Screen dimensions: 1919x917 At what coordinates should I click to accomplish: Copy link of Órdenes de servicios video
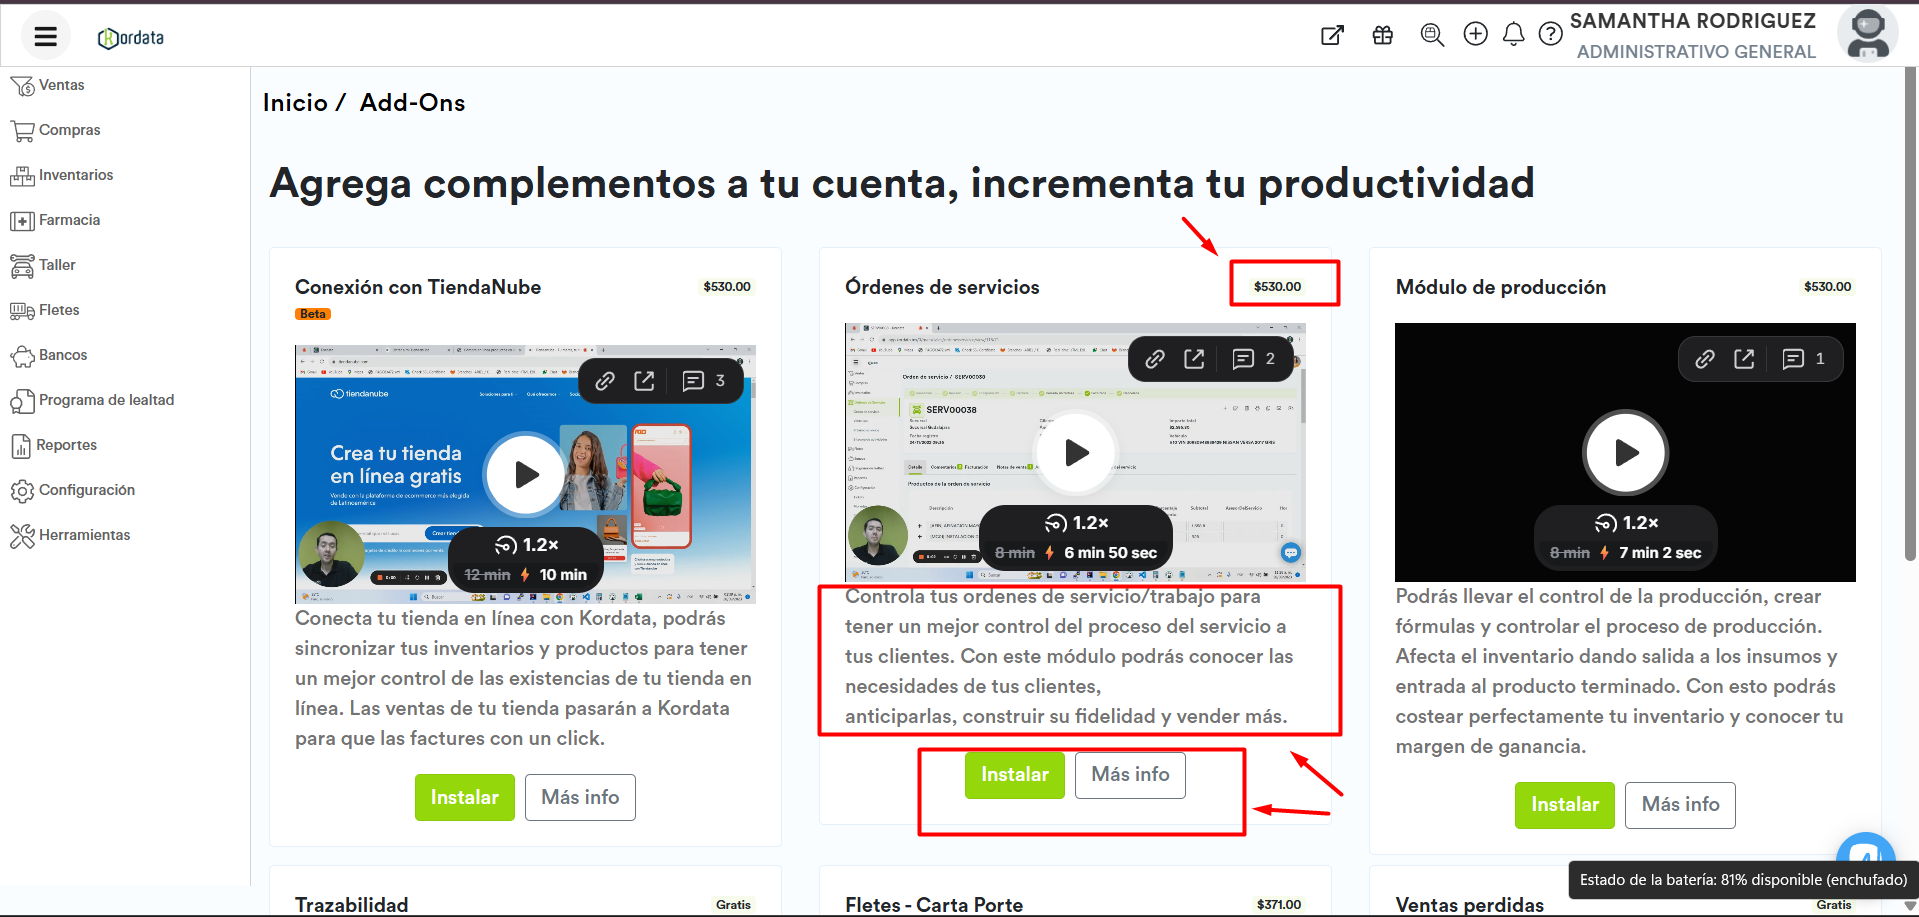[1155, 359]
